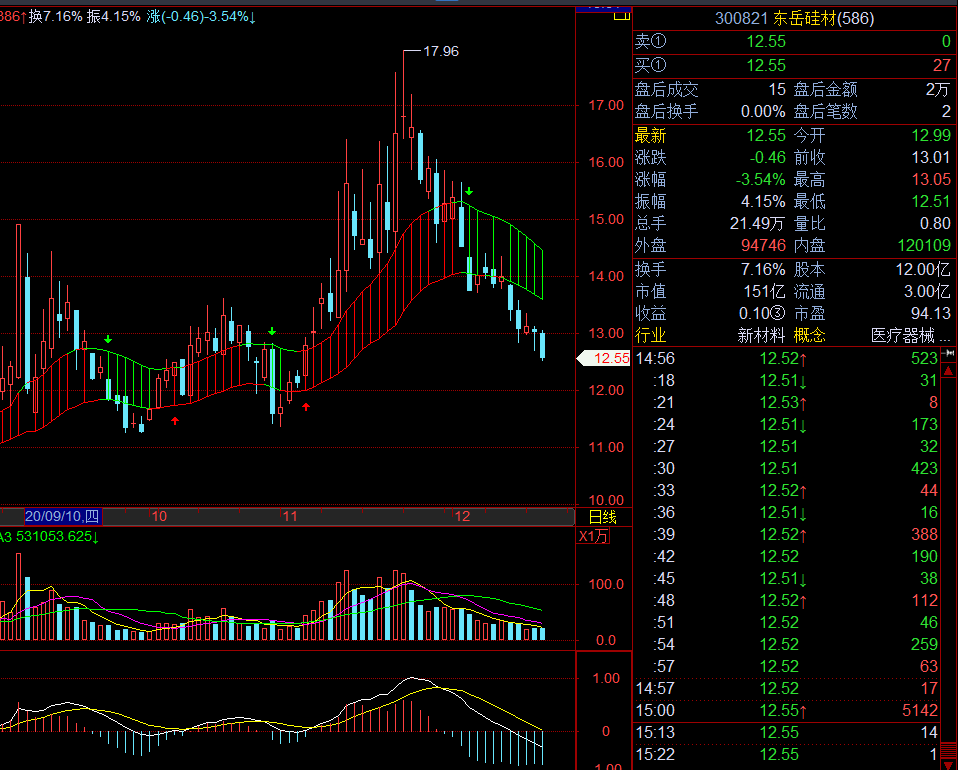The width and height of the screenshot is (958, 770).
Task: Click the 收益 value 0.10③
Action: point(762,313)
